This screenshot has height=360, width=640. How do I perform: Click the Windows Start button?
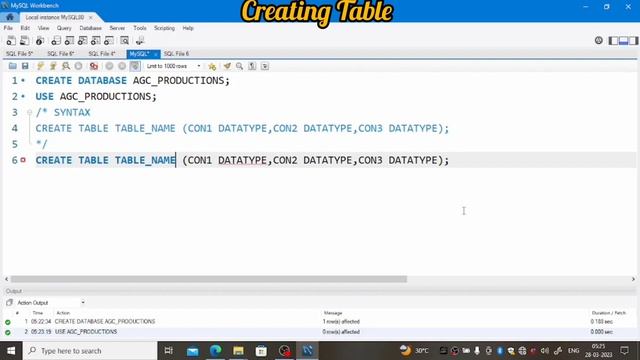point(11,351)
